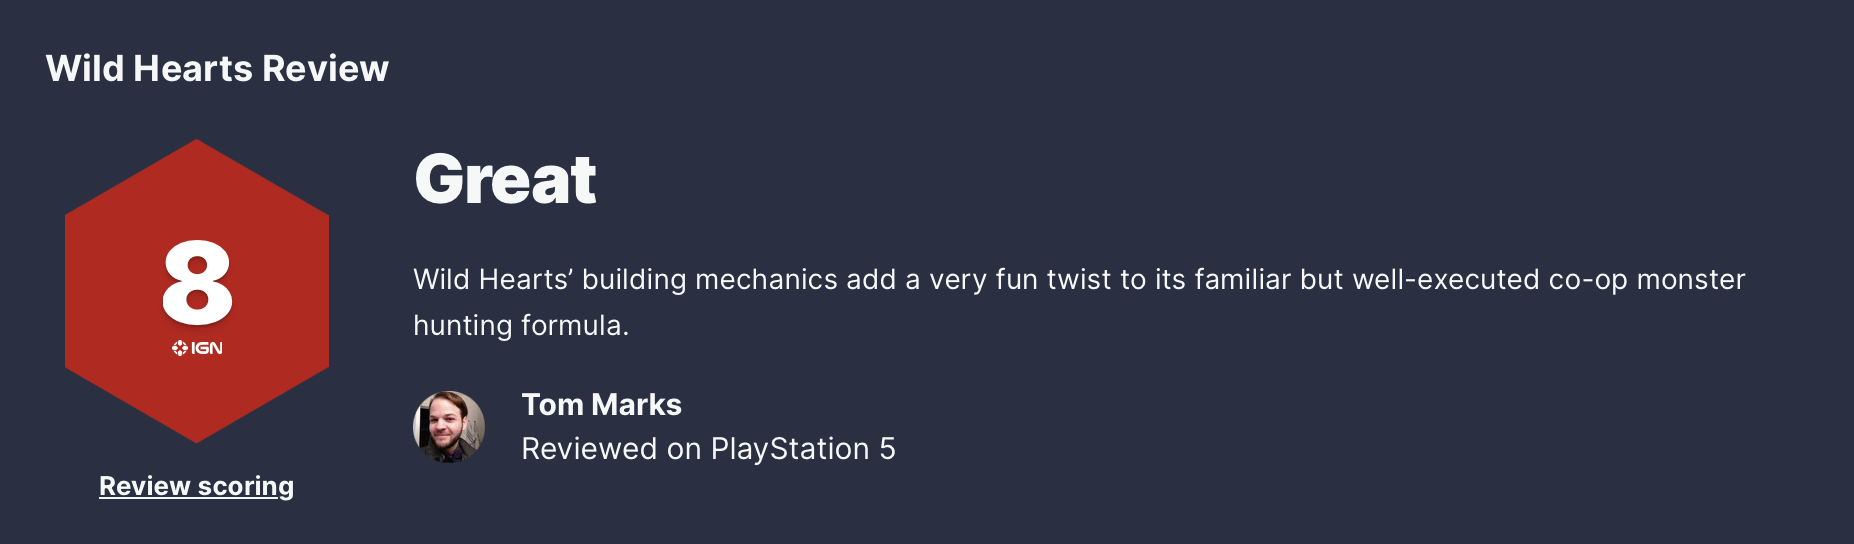The width and height of the screenshot is (1854, 544).
Task: Click the hunting formula text line
Action: (x=521, y=326)
